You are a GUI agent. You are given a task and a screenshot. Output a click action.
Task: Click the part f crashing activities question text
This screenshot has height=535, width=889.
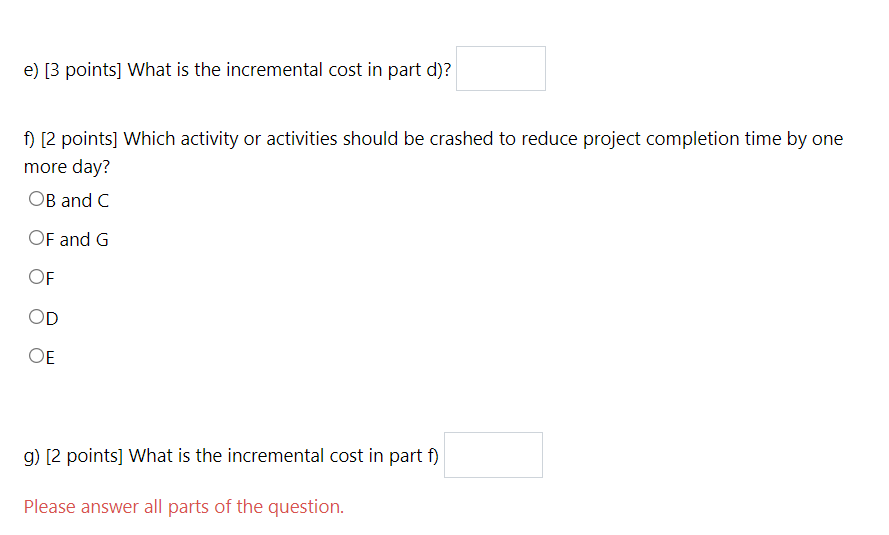coord(433,152)
